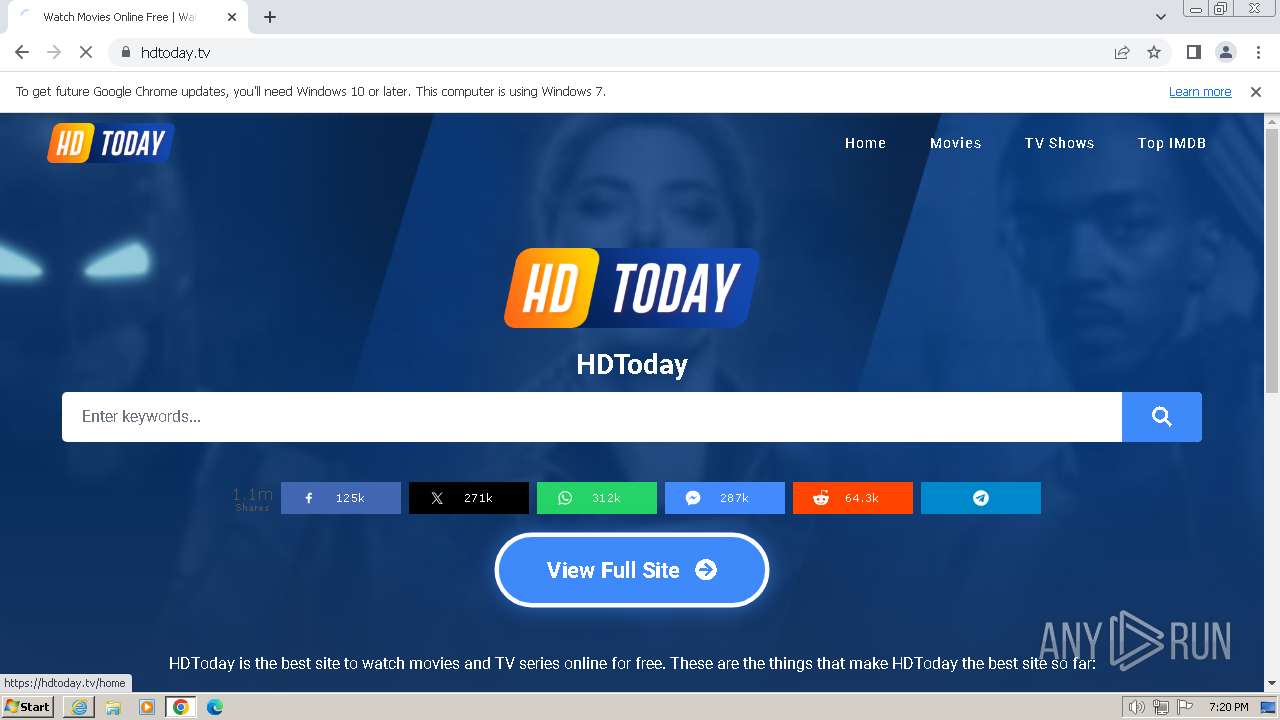1280x720 pixels.
Task: Click the HDToday heading text
Action: (632, 364)
